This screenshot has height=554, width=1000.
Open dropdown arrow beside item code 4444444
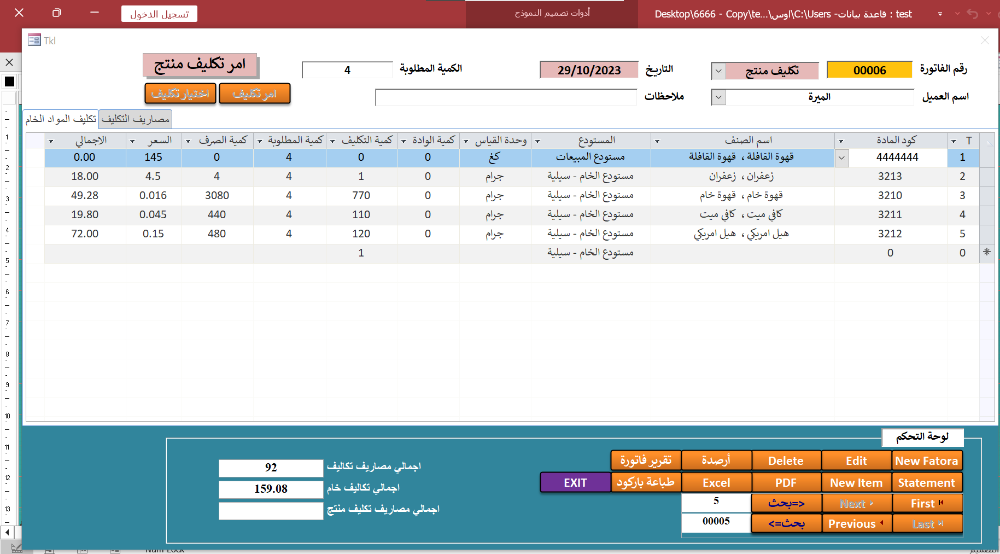tap(840, 158)
